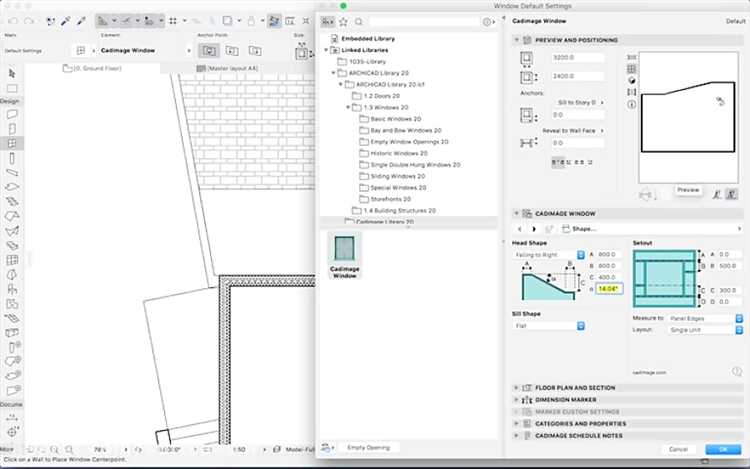Collapse the Preview and Positioning panel
The image size is (750, 469).
point(517,40)
